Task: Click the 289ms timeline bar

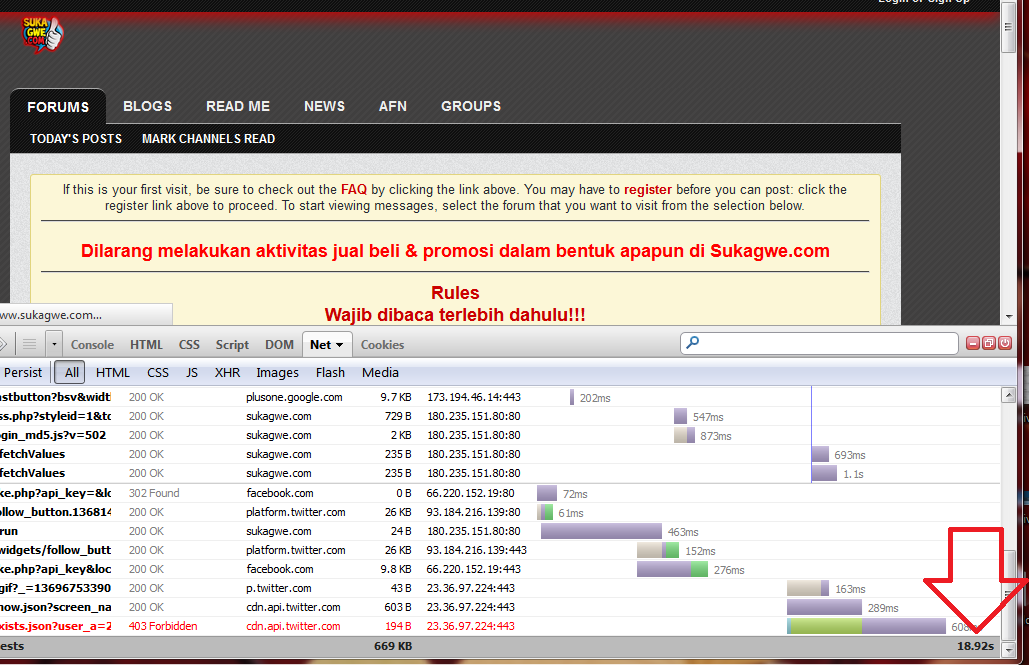Action: [824, 607]
